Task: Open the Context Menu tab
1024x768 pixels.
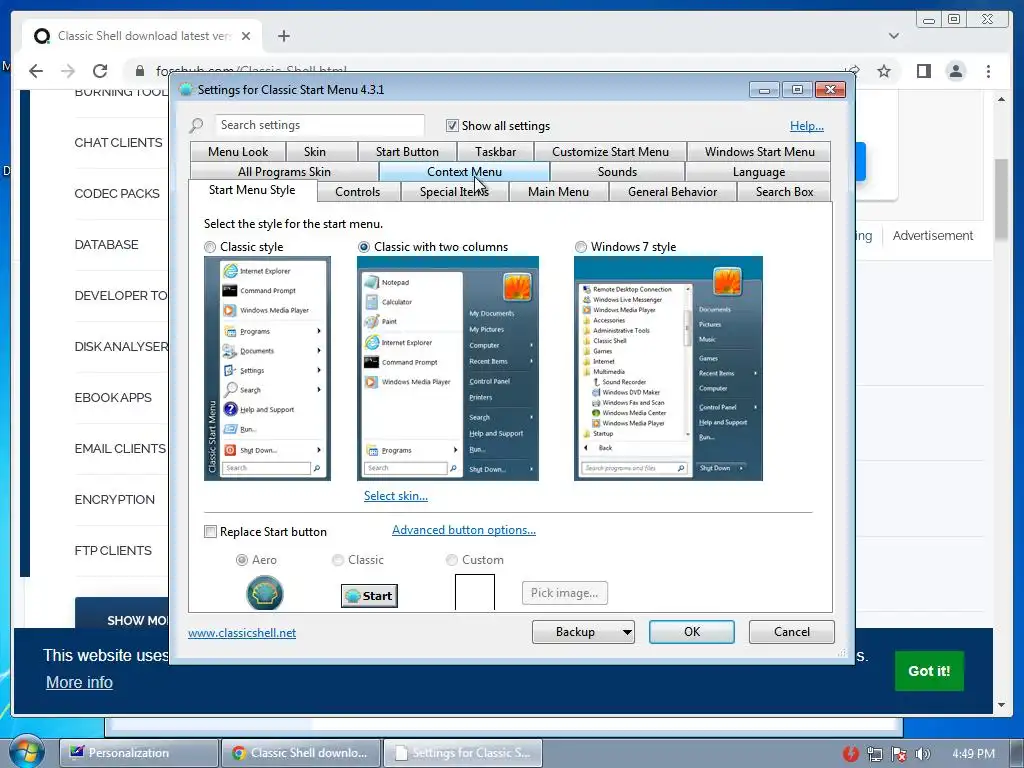Action: [x=464, y=172]
